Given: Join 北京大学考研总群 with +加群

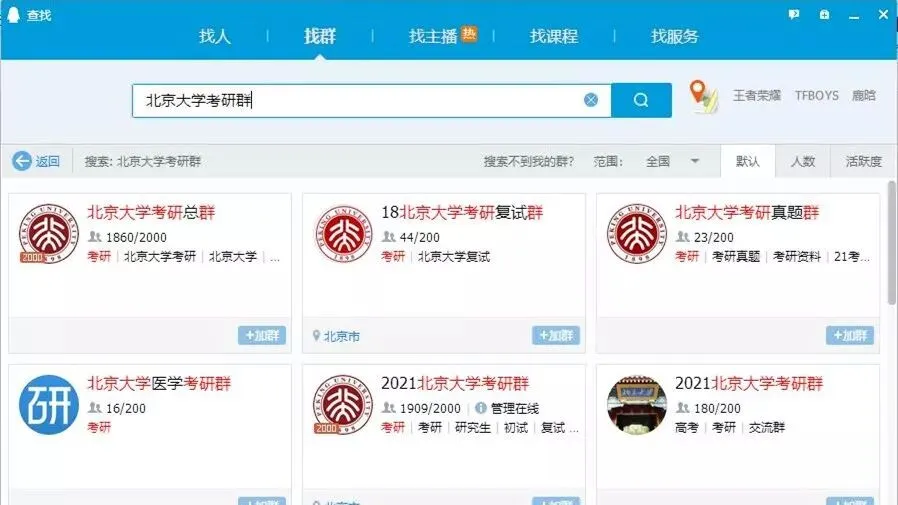Looking at the screenshot, I should click(x=262, y=336).
